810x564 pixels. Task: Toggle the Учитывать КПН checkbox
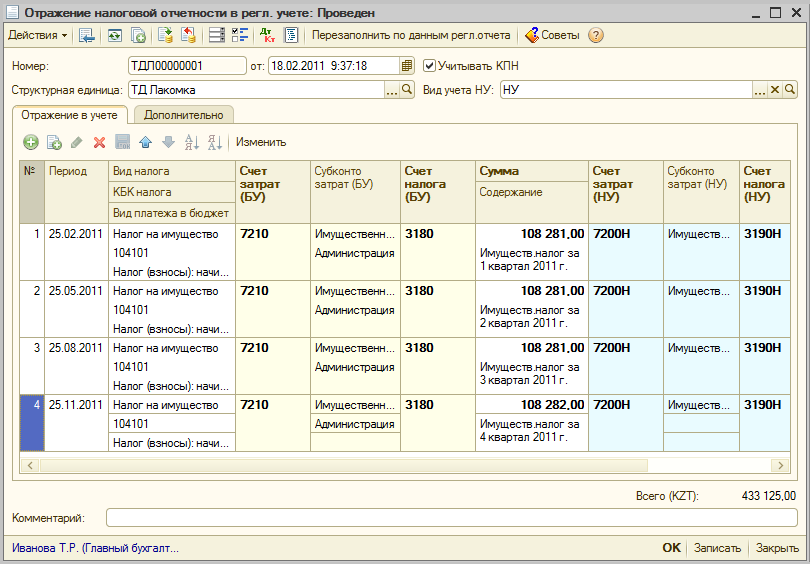click(430, 66)
